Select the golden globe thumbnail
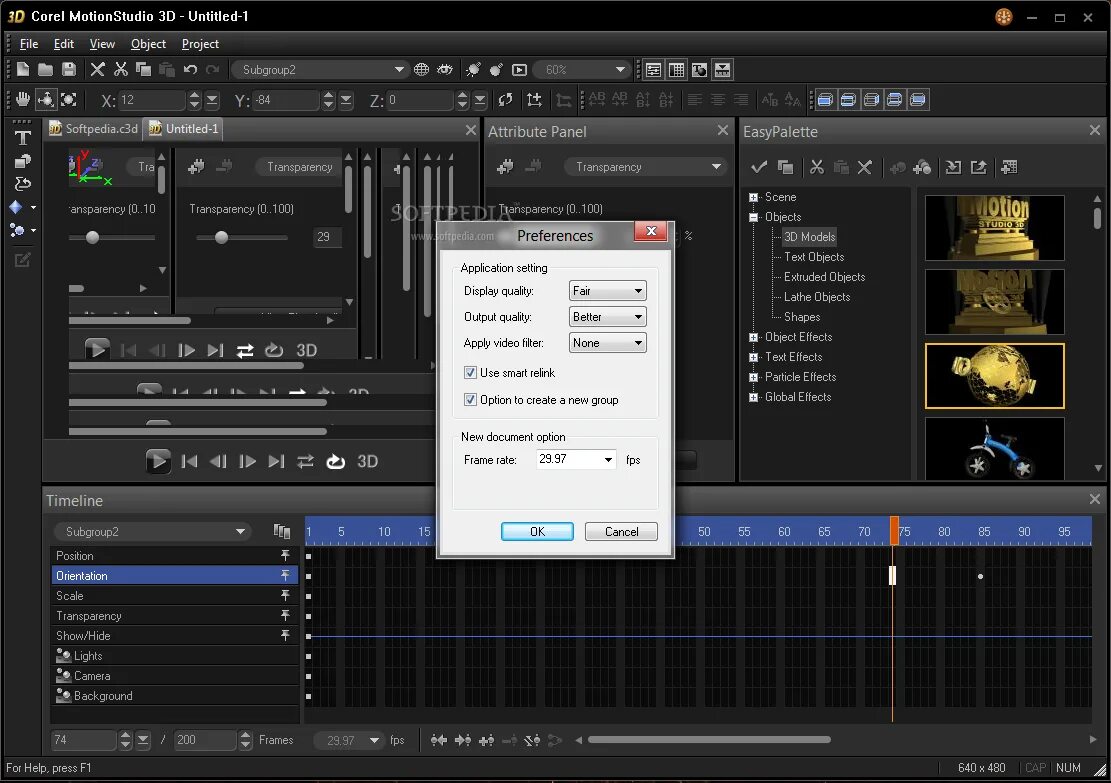Viewport: 1111px width, 783px height. pyautogui.click(x=994, y=376)
